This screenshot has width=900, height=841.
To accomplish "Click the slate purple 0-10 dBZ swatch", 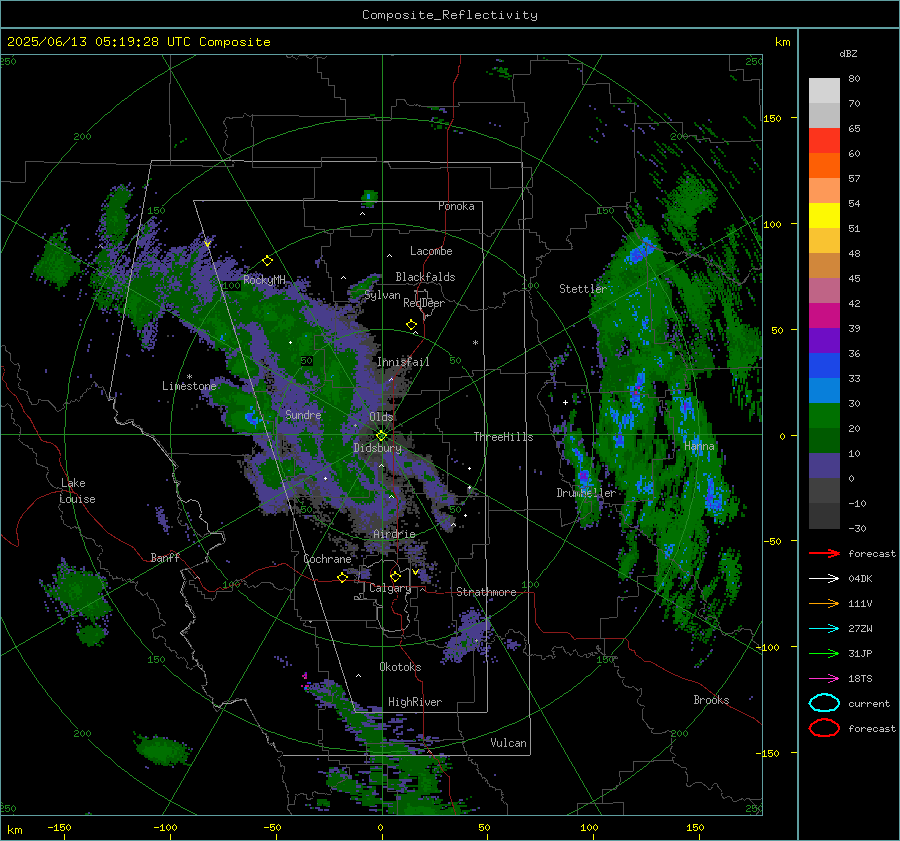I will click(824, 466).
